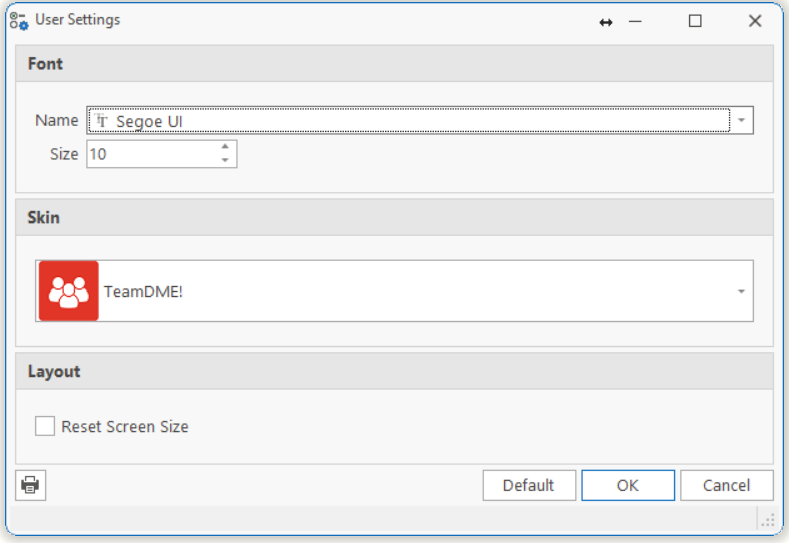This screenshot has height=543, width=789.
Task: Click the Cancel button
Action: pos(726,485)
